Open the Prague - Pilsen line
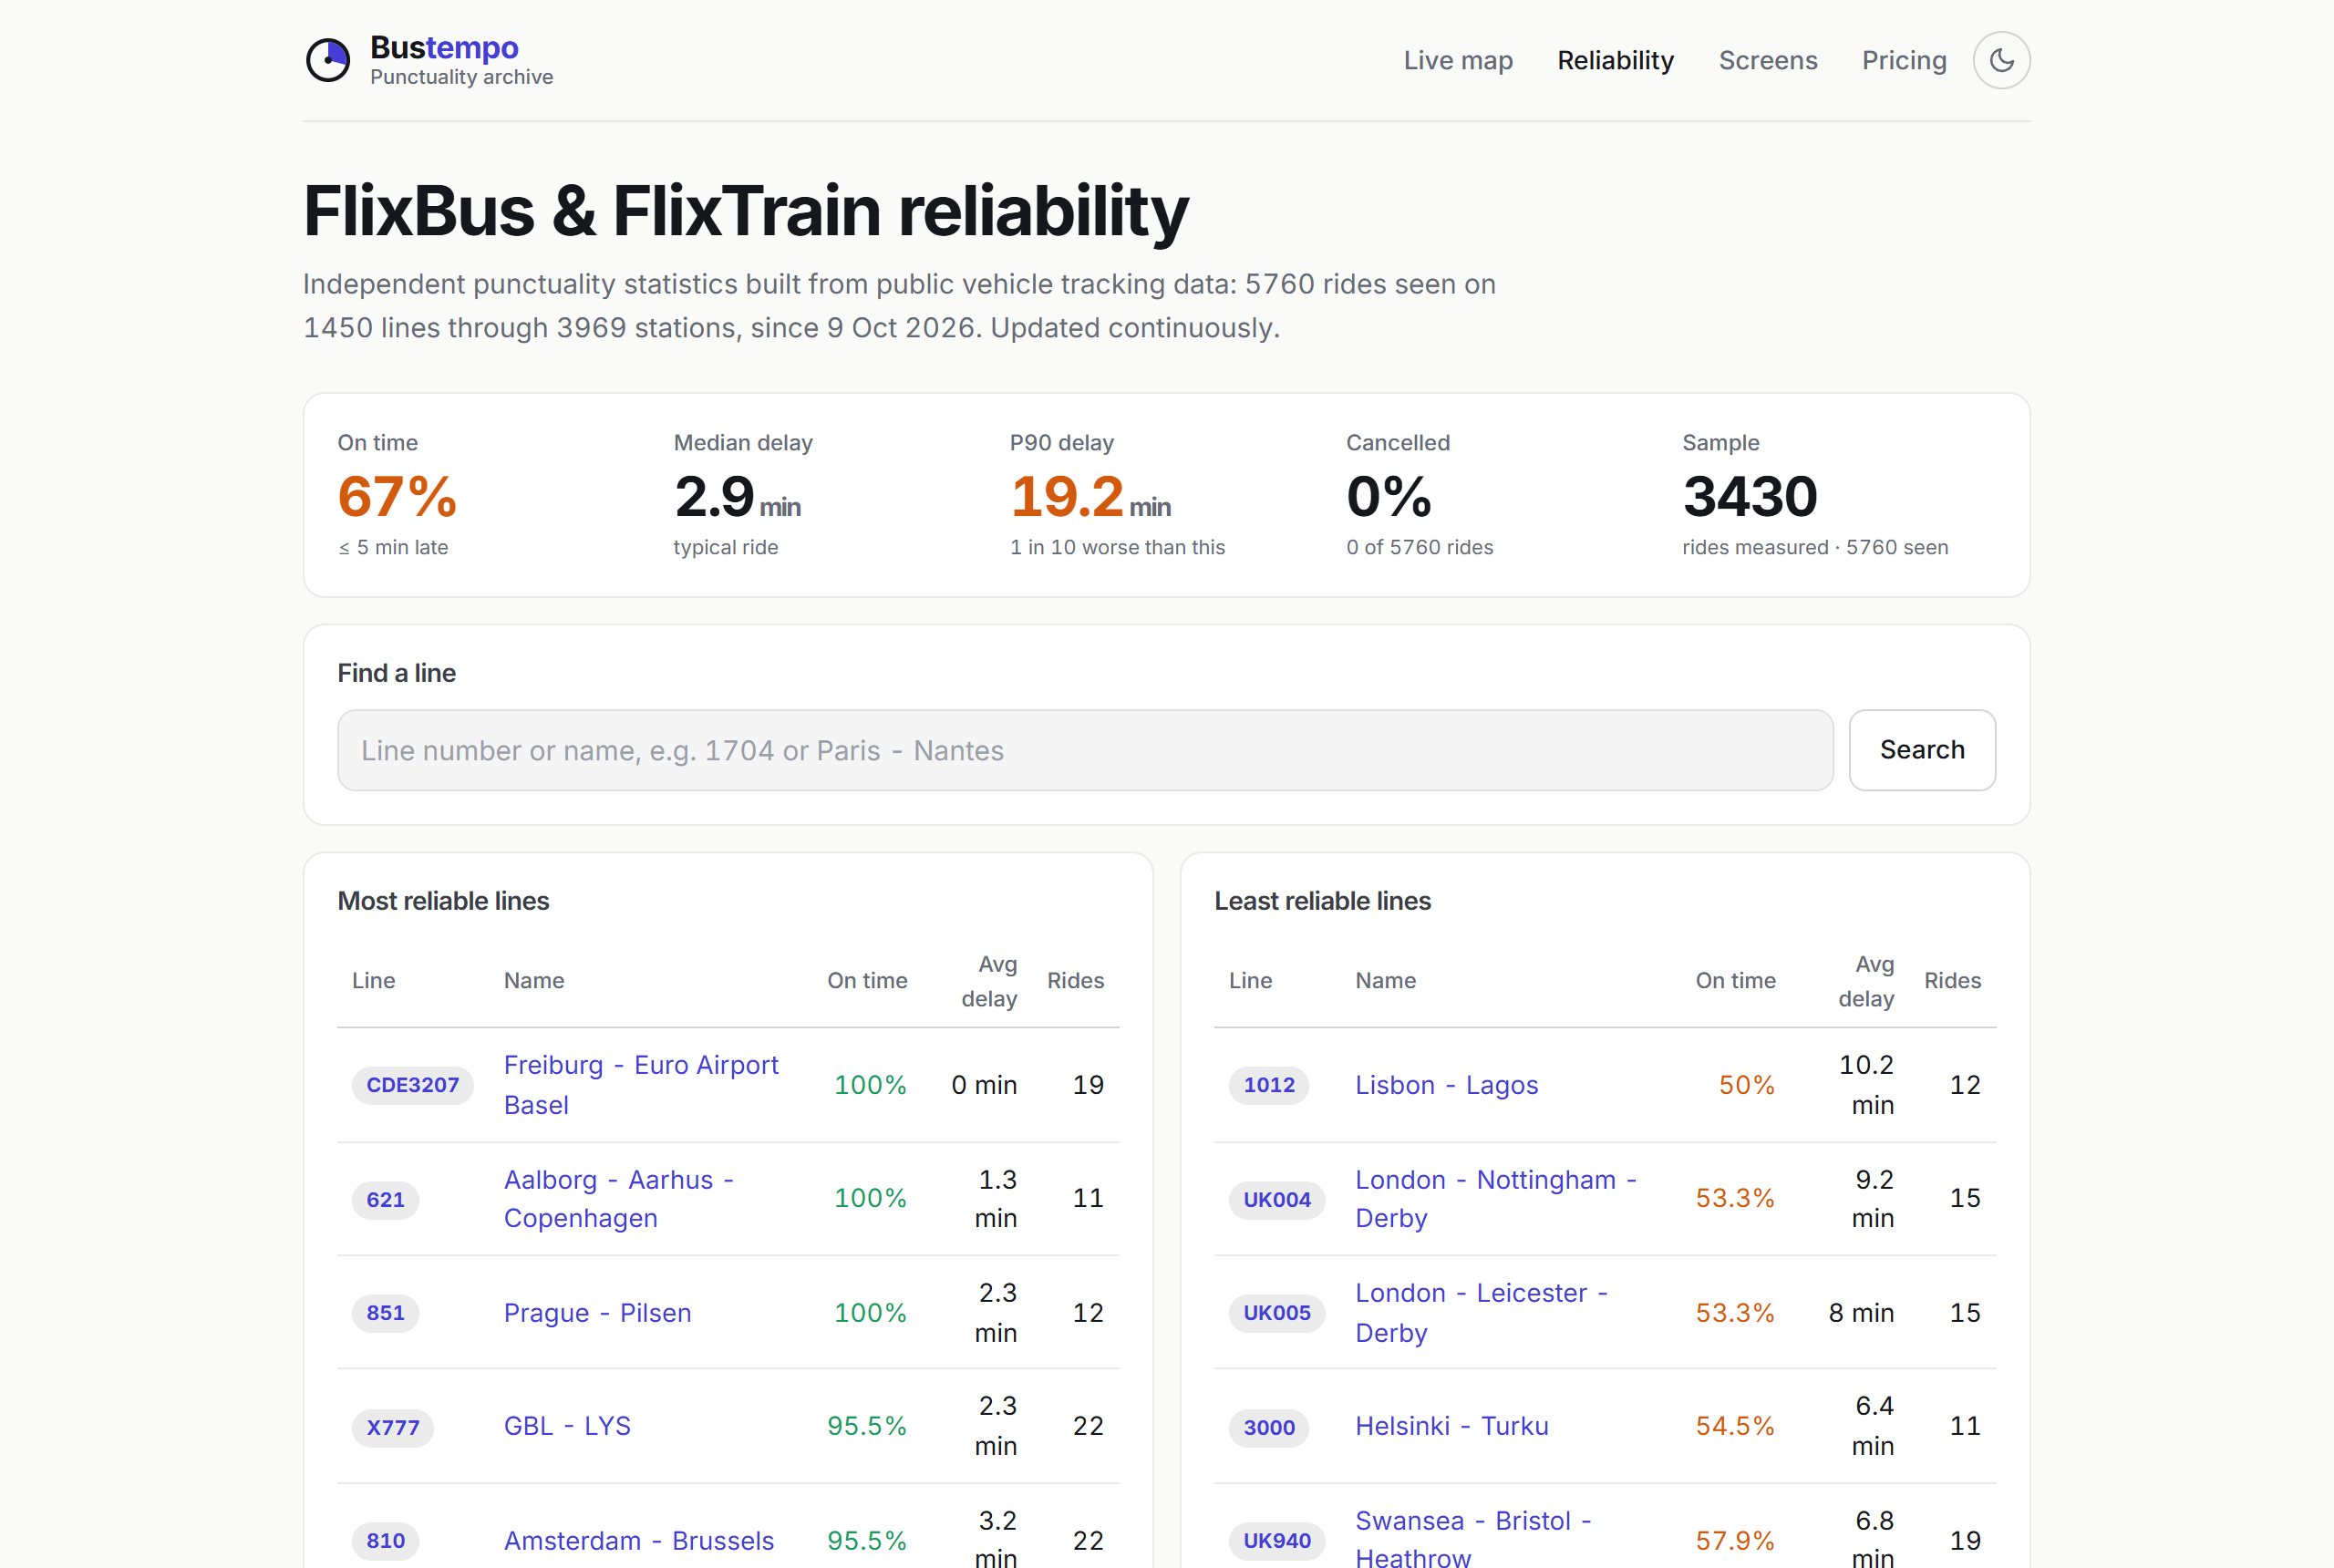Viewport: 2334px width, 1568px height. [597, 1313]
